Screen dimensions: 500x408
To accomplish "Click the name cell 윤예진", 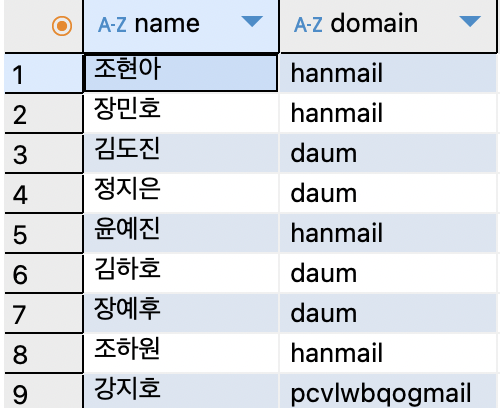I will point(181,233).
